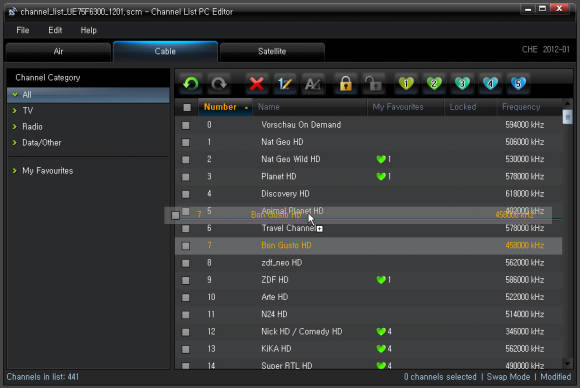The image size is (580, 388).
Task: Add to Favourites 2 heart icon
Action: (434, 83)
